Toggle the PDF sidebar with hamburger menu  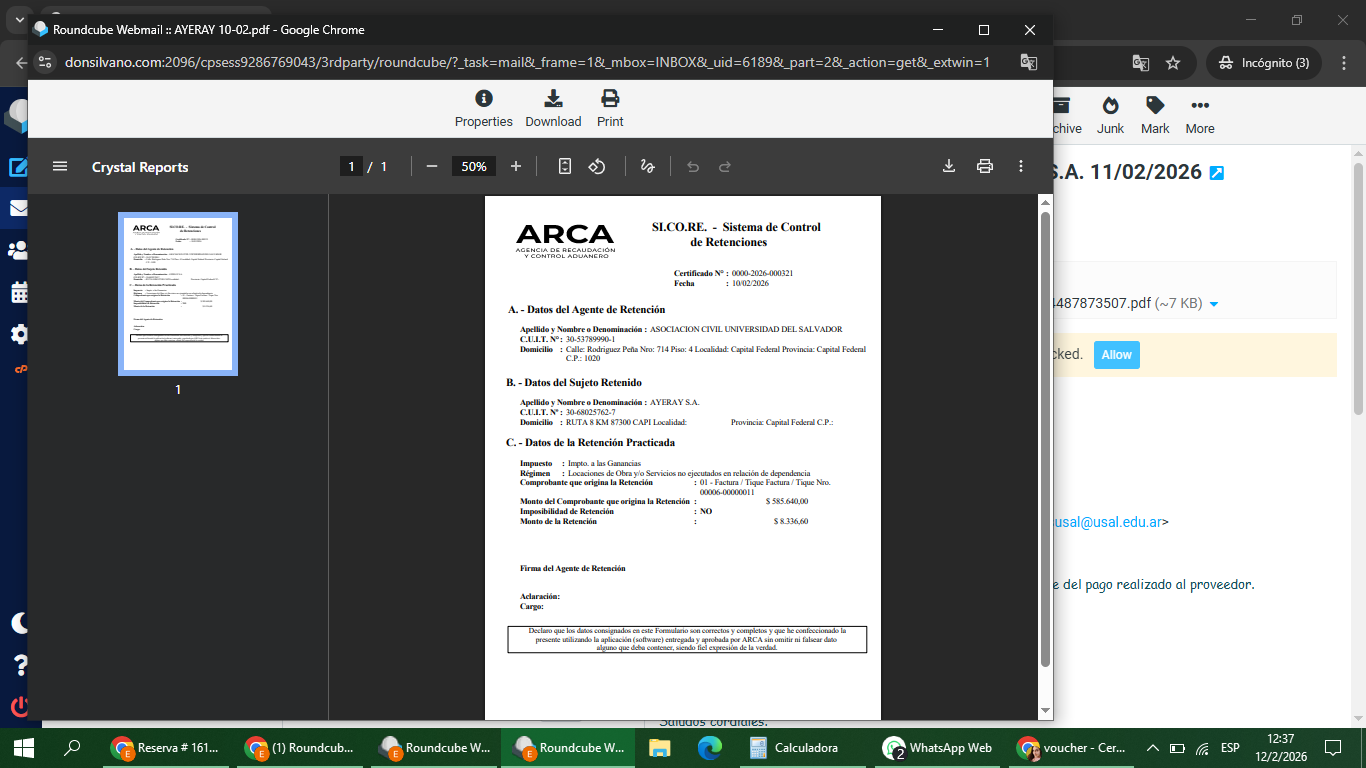(x=60, y=166)
